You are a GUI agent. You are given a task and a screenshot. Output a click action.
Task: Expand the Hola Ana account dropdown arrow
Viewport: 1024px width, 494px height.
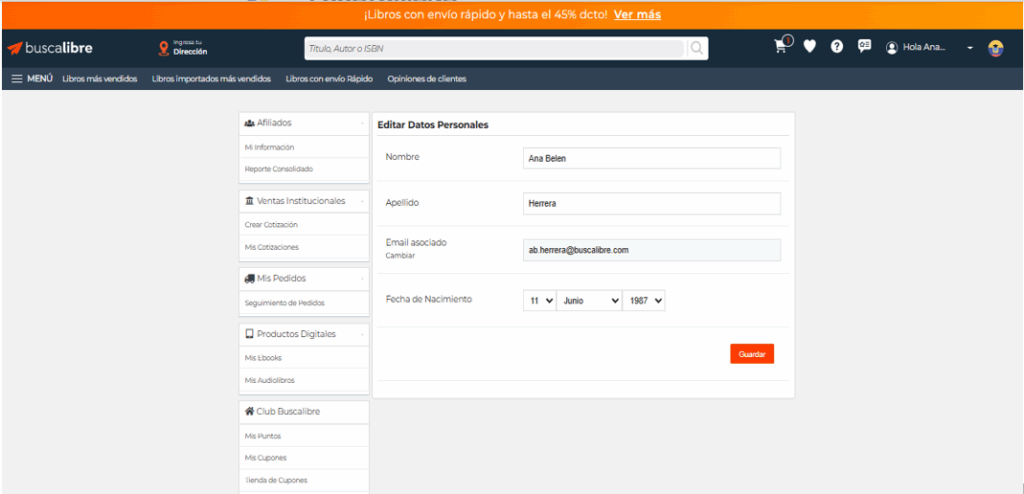click(969, 48)
